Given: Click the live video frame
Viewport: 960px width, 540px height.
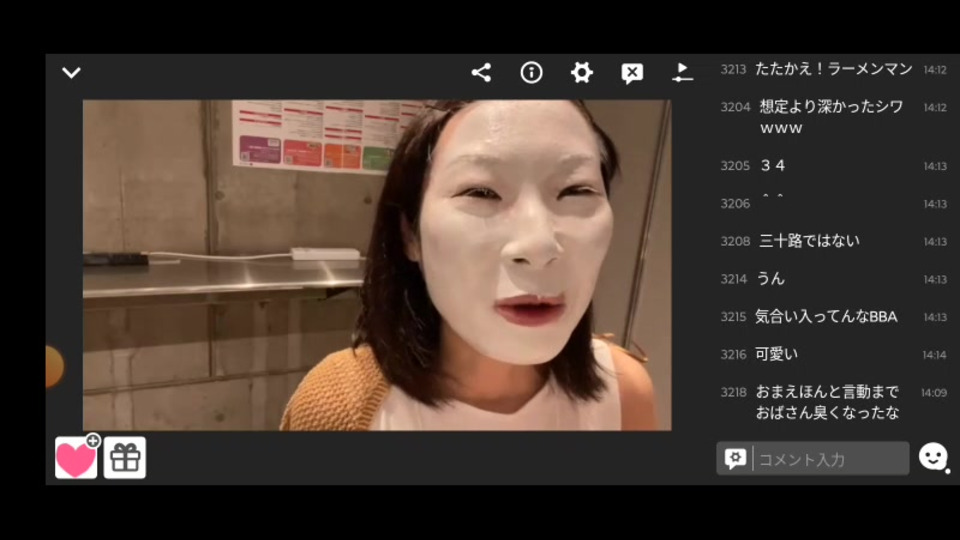Looking at the screenshot, I should 377,265.
